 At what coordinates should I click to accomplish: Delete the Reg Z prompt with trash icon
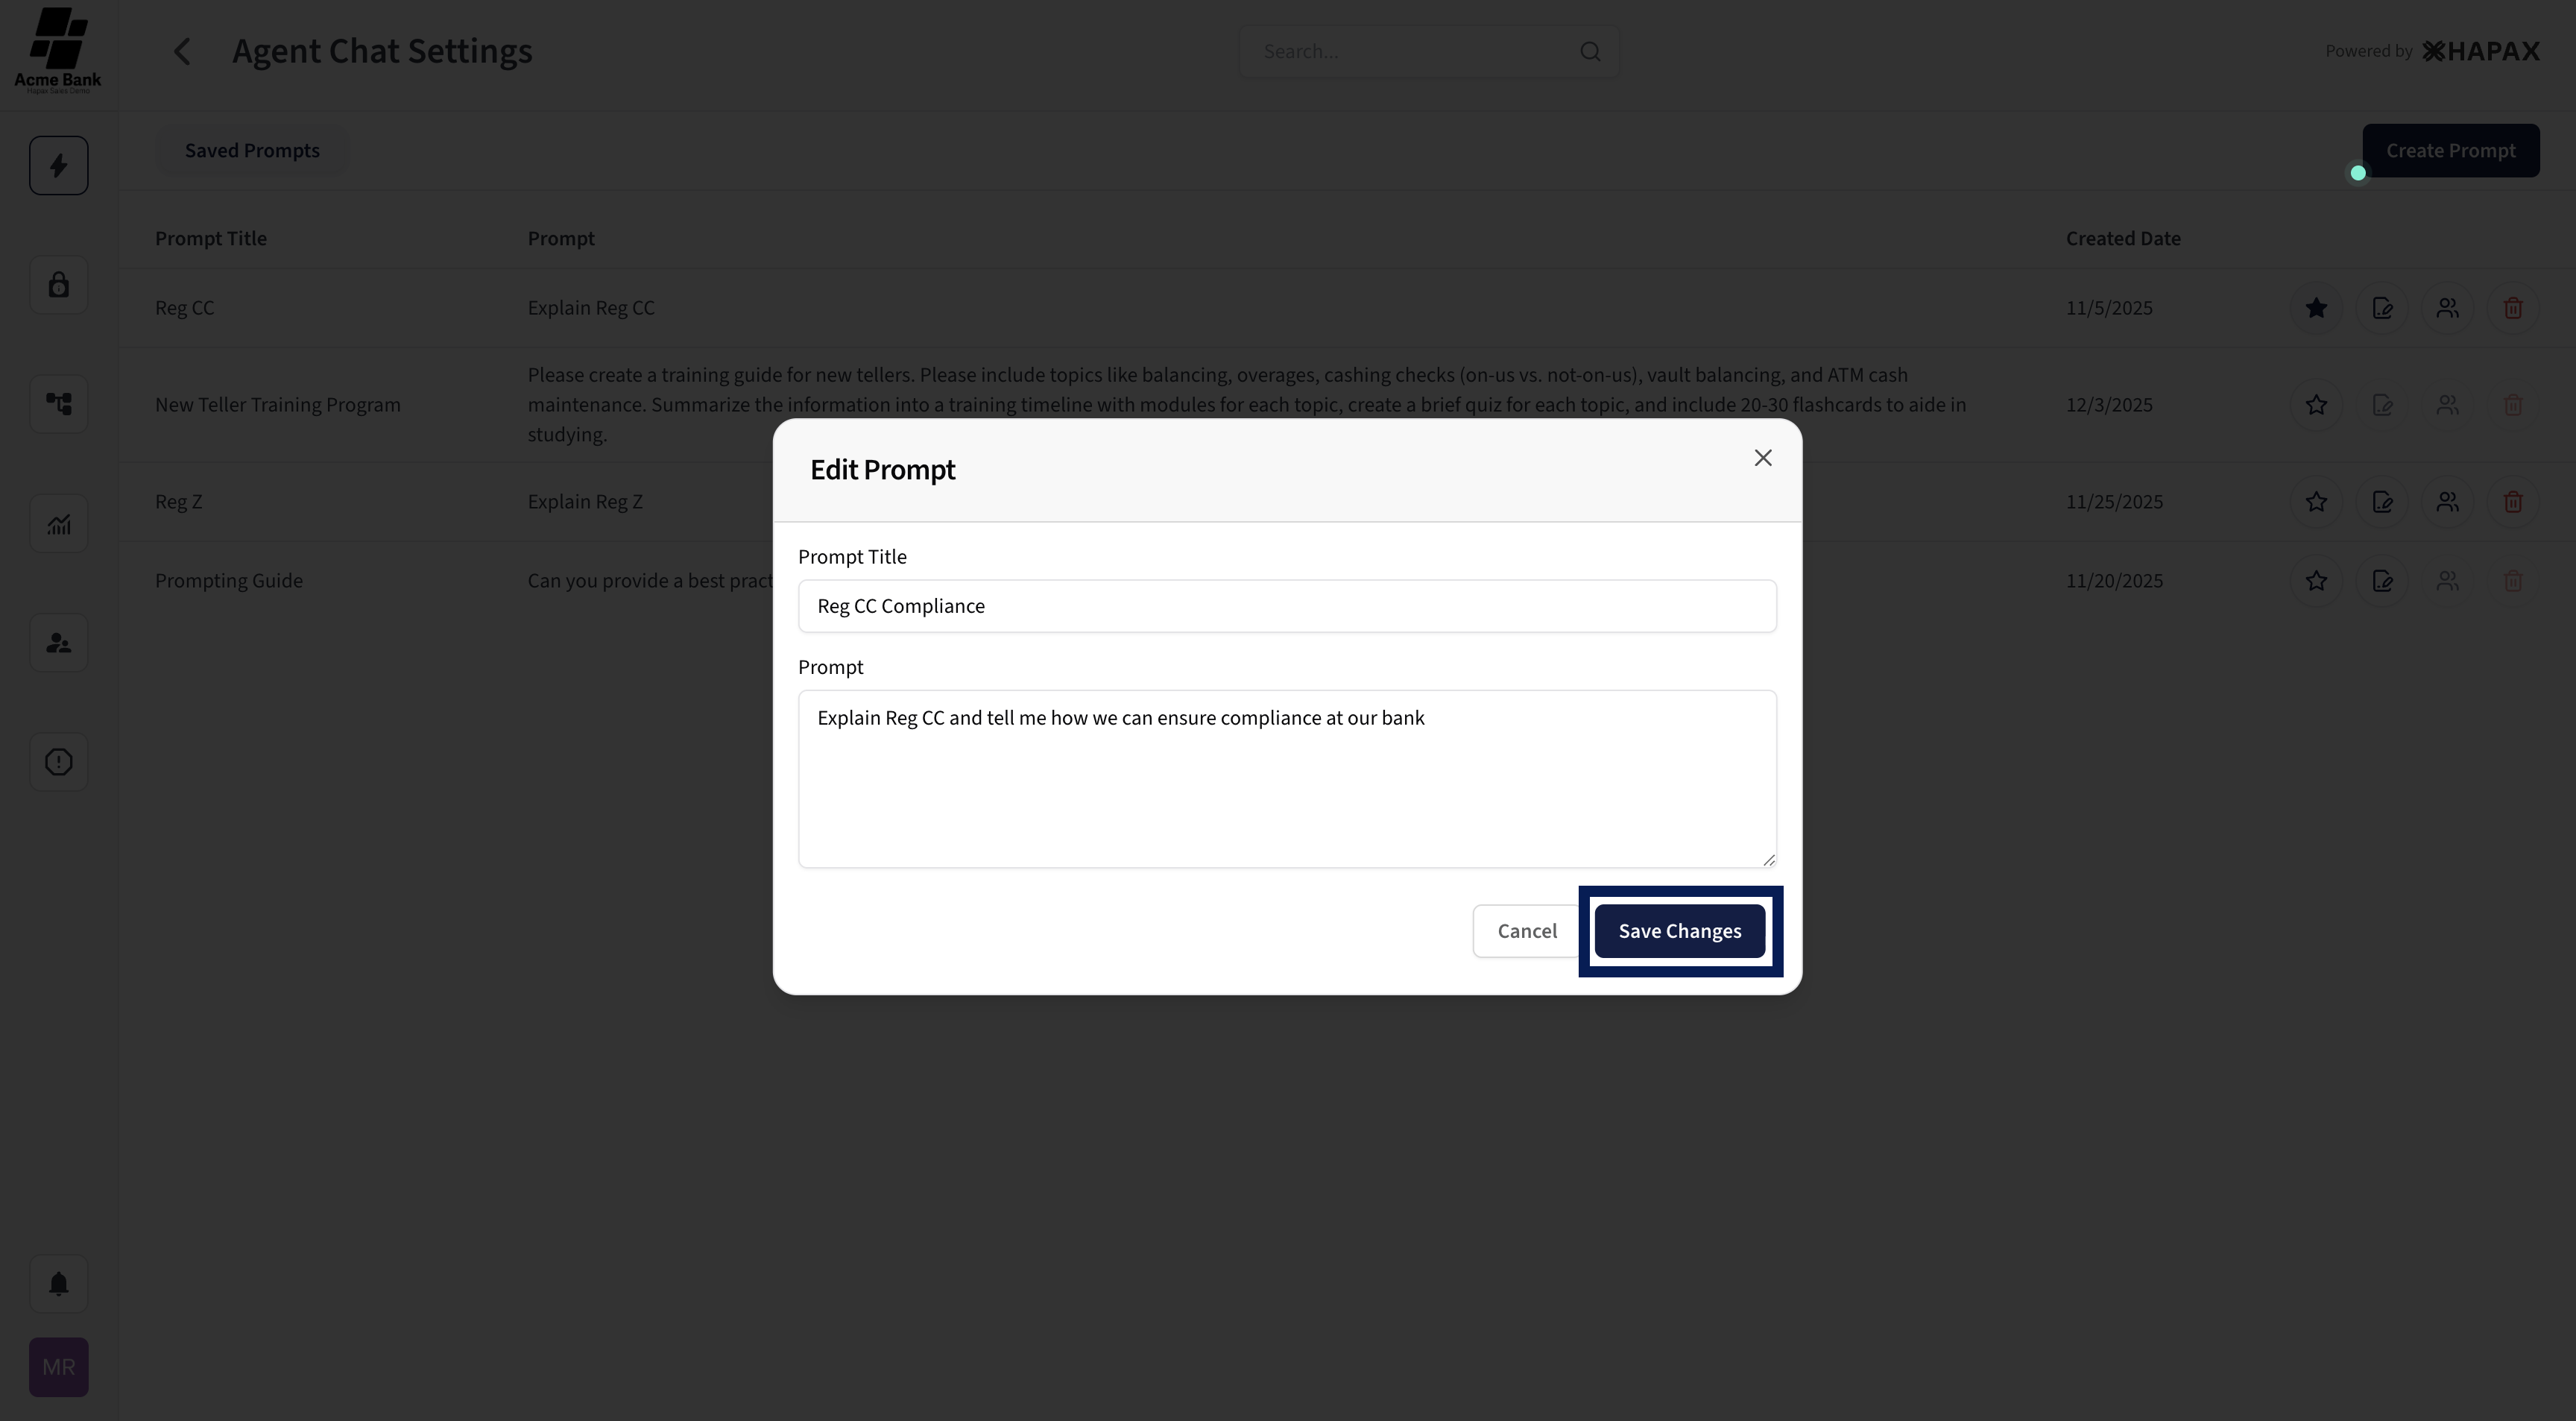click(2512, 502)
